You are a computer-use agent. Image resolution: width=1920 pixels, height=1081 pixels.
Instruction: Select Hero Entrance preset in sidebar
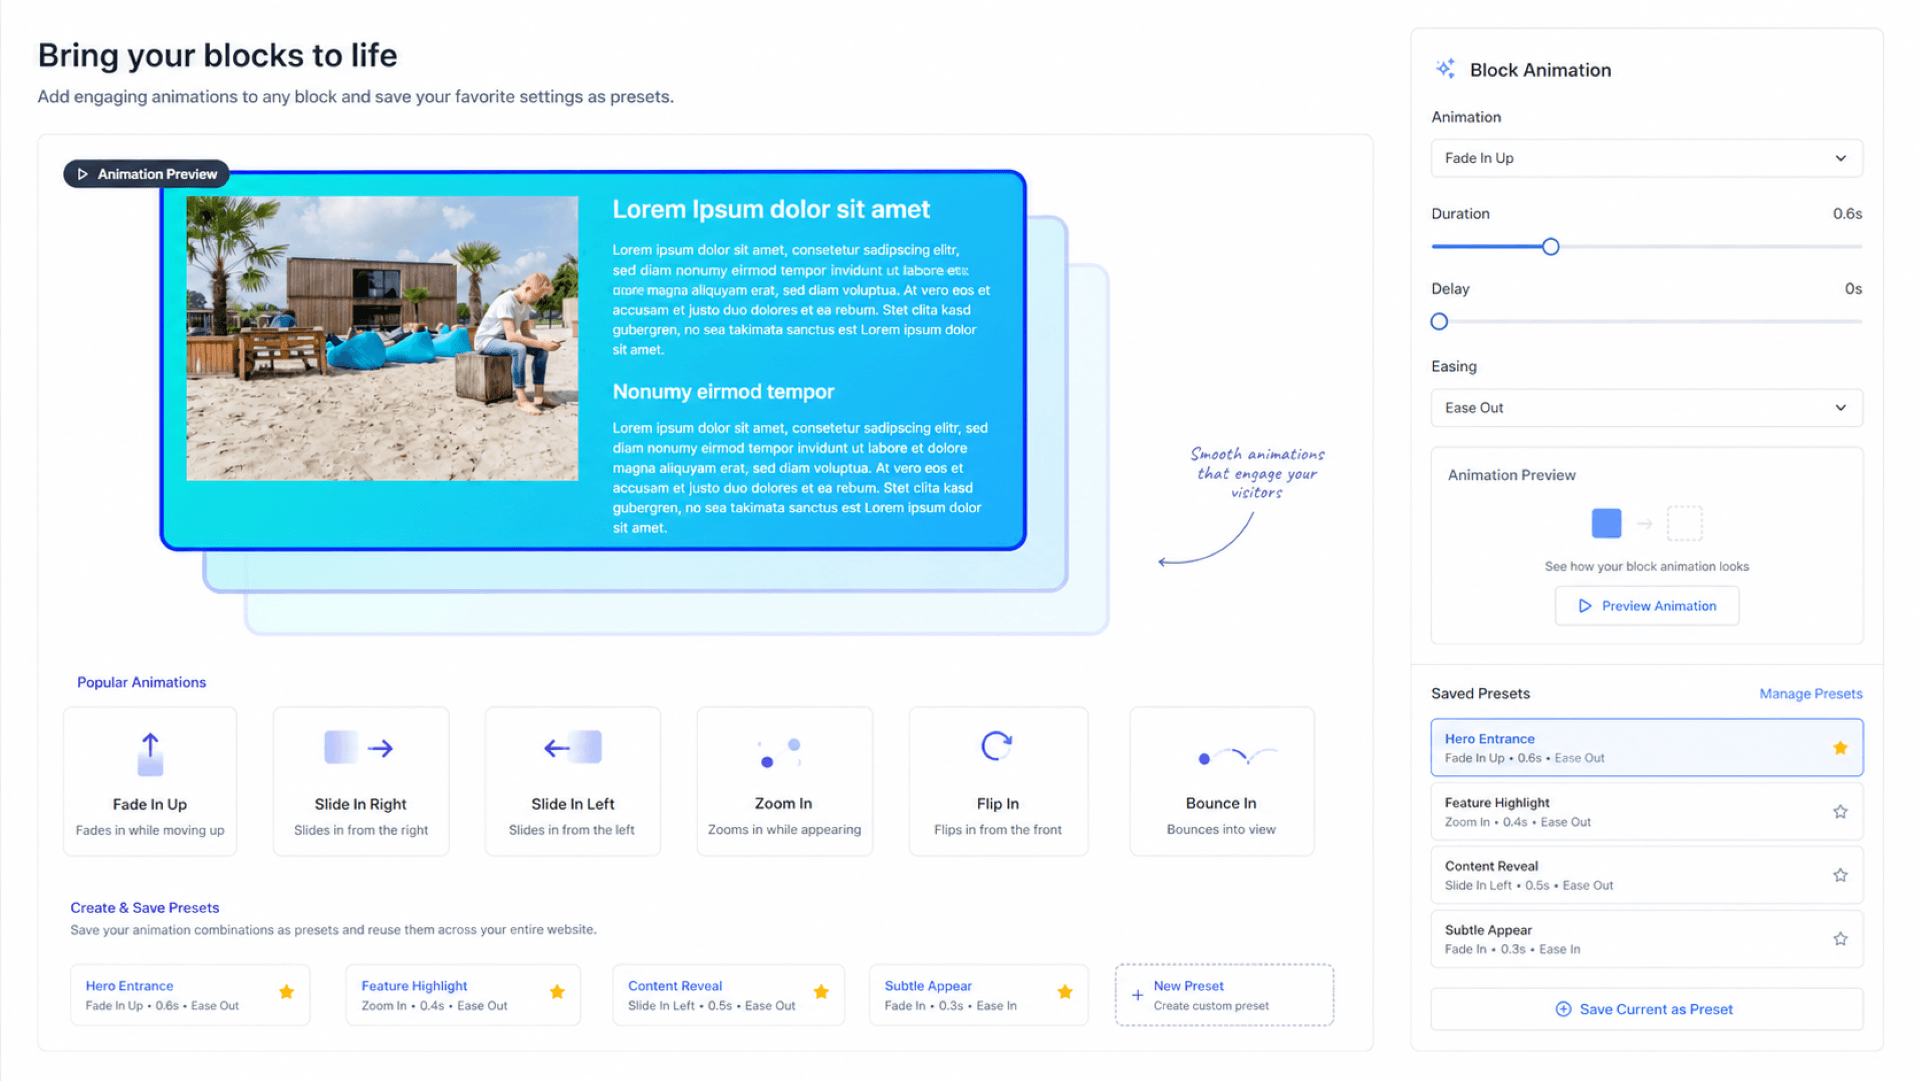tap(1646, 748)
